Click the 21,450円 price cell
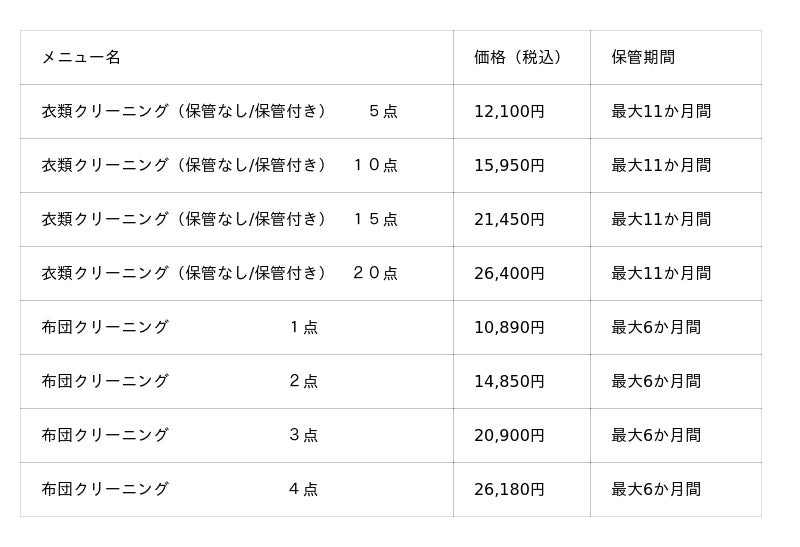 [509, 220]
